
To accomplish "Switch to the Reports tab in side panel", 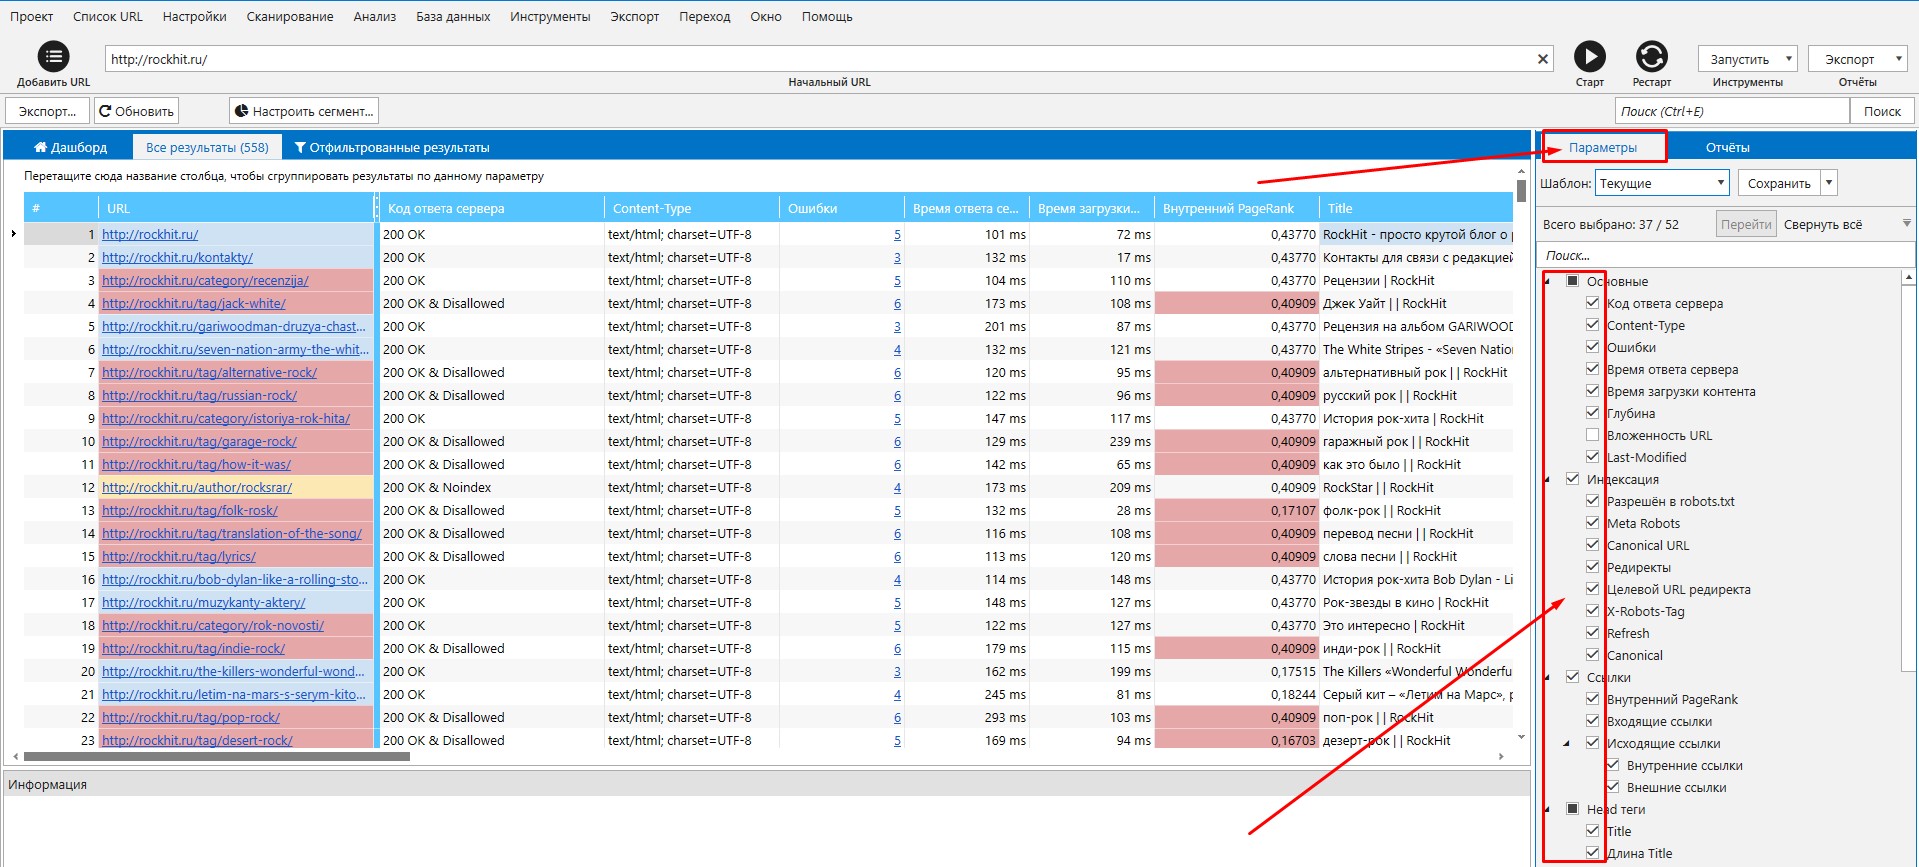I will (x=1727, y=147).
